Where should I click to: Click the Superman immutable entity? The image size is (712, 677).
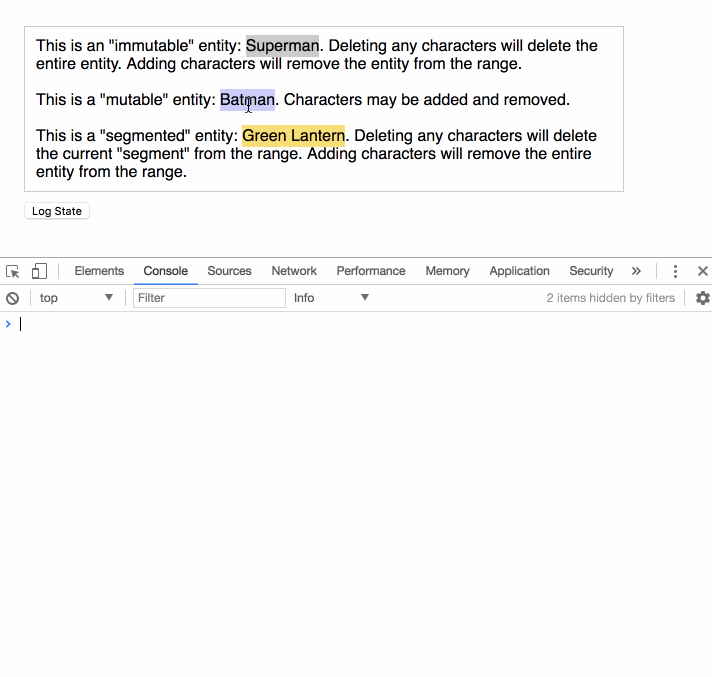tap(282, 45)
